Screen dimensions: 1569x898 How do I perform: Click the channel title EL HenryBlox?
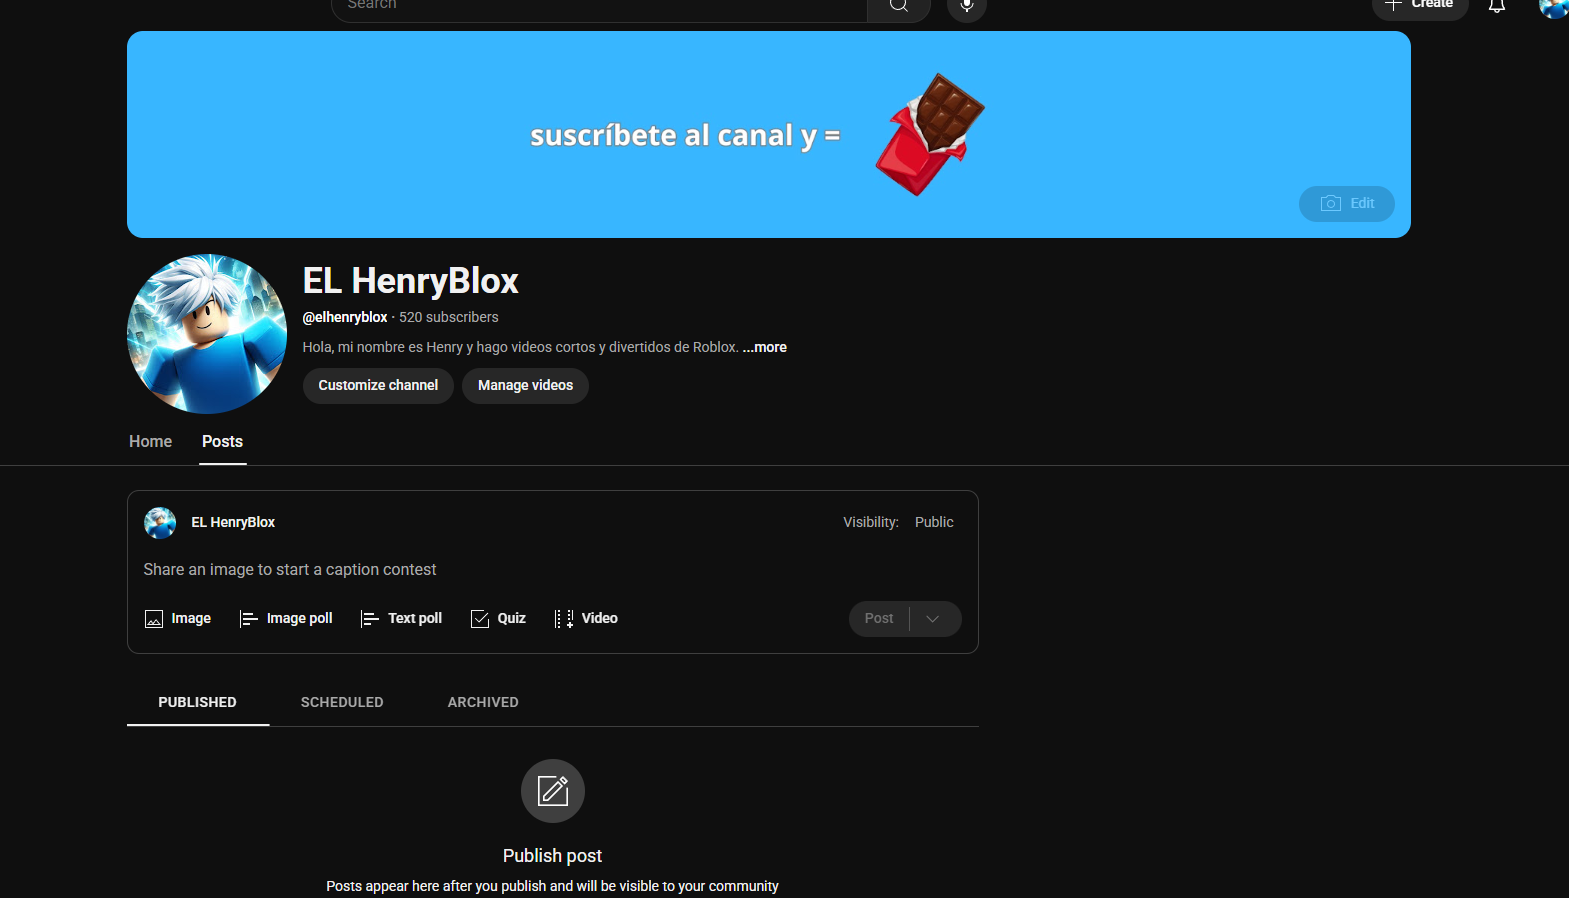(x=411, y=281)
